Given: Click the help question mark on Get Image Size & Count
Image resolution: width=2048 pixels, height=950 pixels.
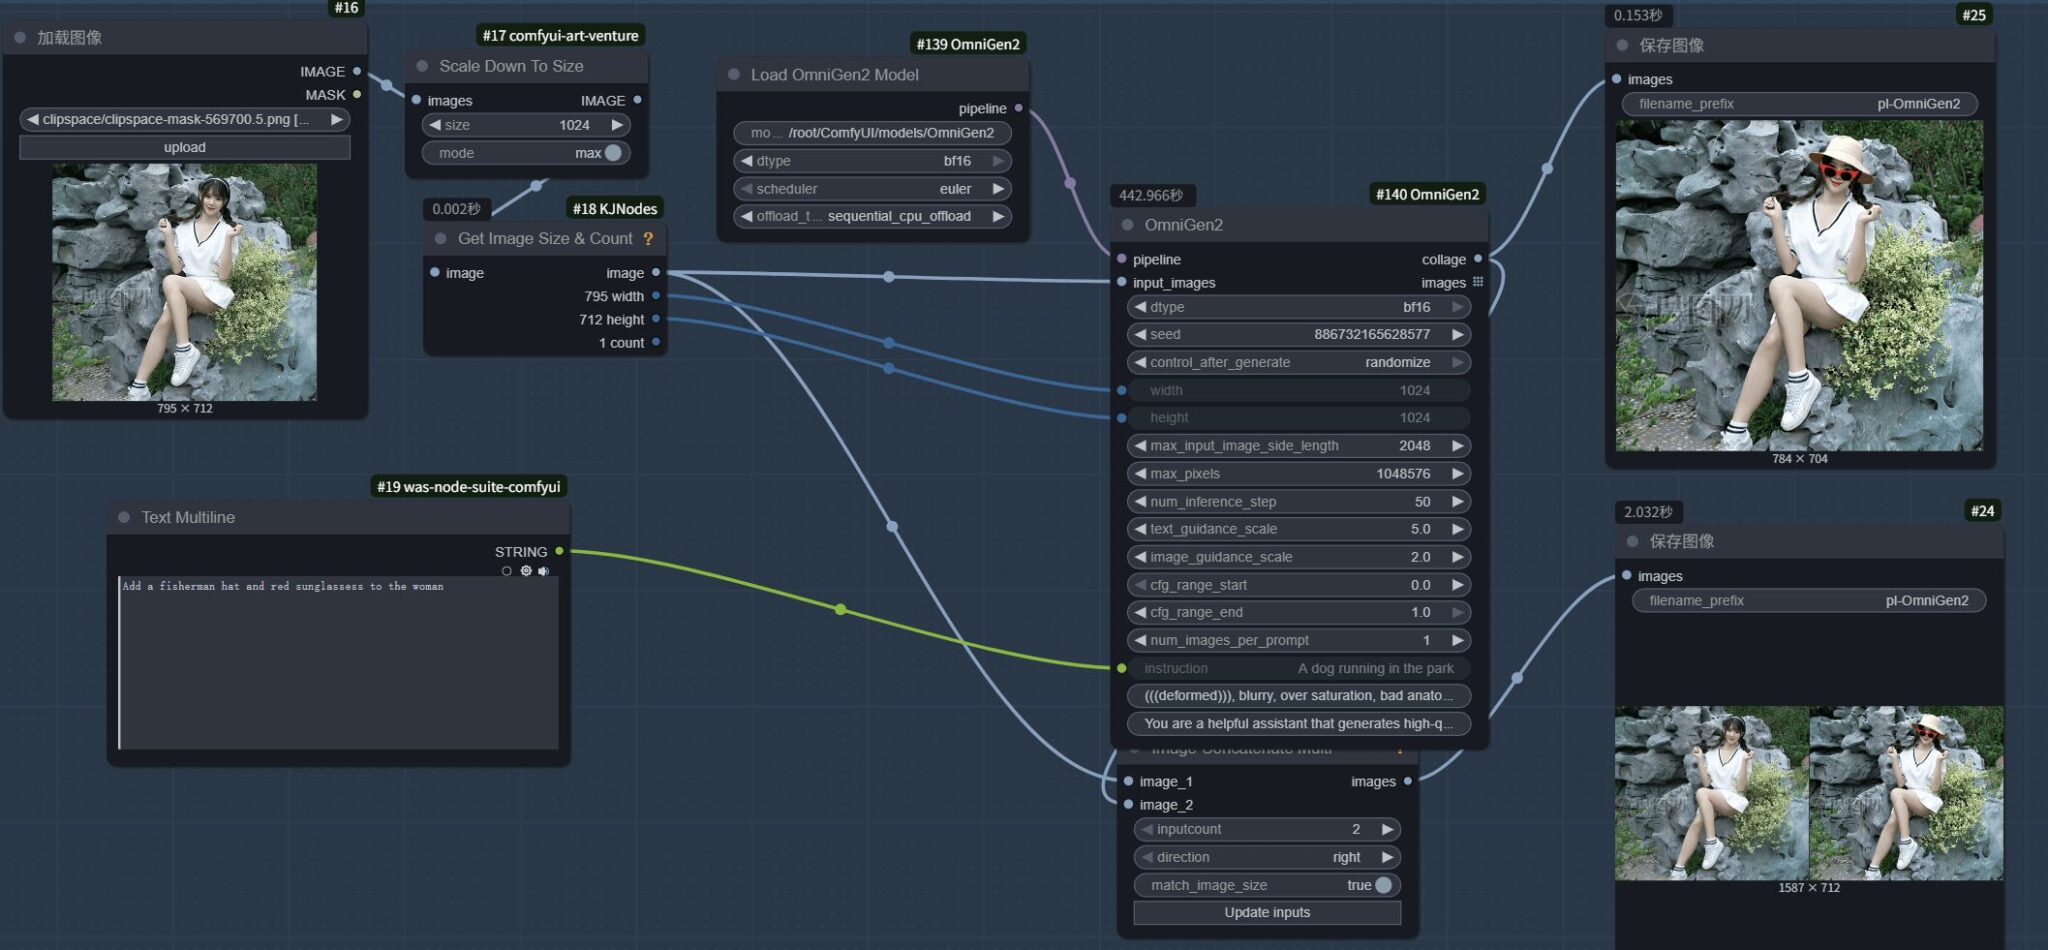Looking at the screenshot, I should [648, 239].
